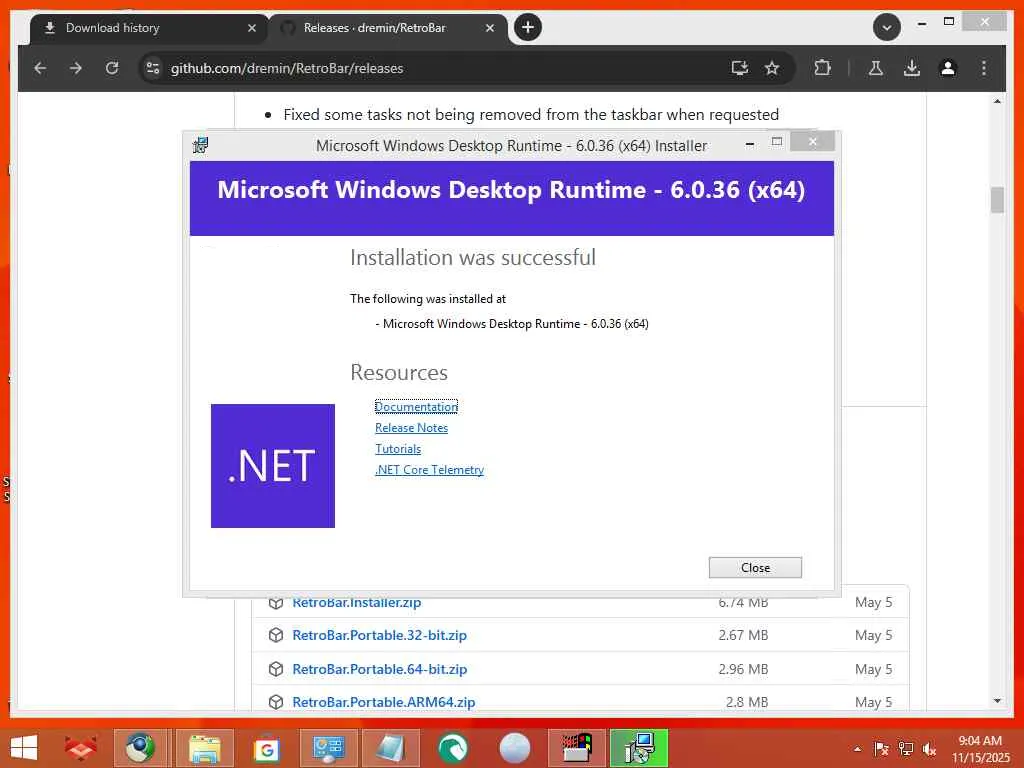Viewport: 1024px width, 768px height.
Task: Click the install app icon in address bar
Action: pyautogui.click(x=739, y=68)
